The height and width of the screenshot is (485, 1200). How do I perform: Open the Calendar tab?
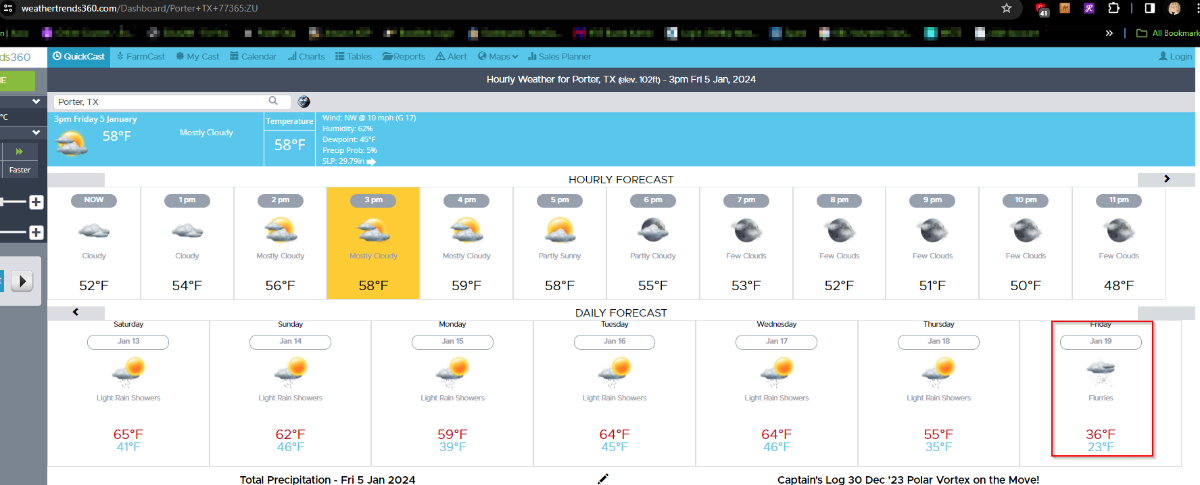tap(253, 57)
